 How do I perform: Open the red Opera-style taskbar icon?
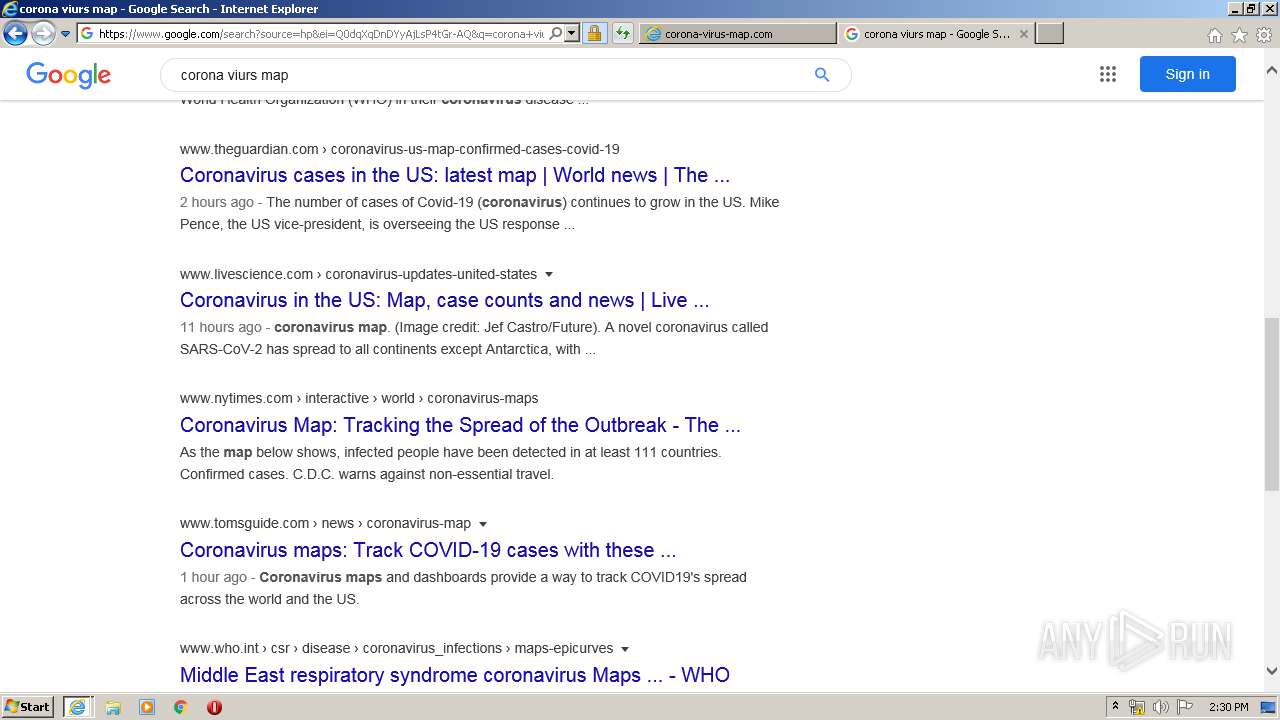tap(214, 707)
